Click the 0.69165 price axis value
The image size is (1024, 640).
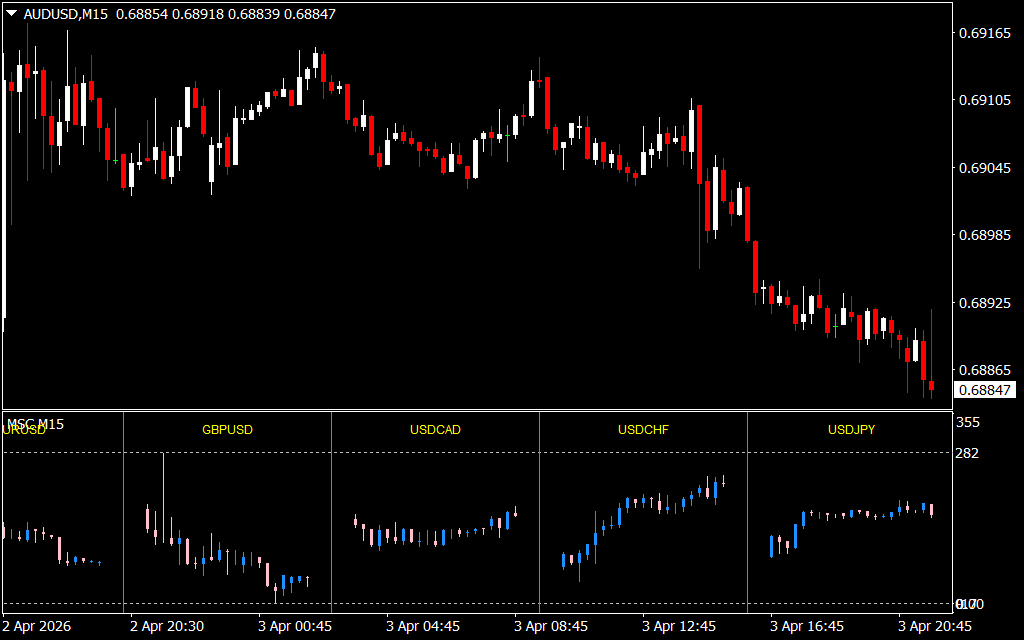point(984,34)
